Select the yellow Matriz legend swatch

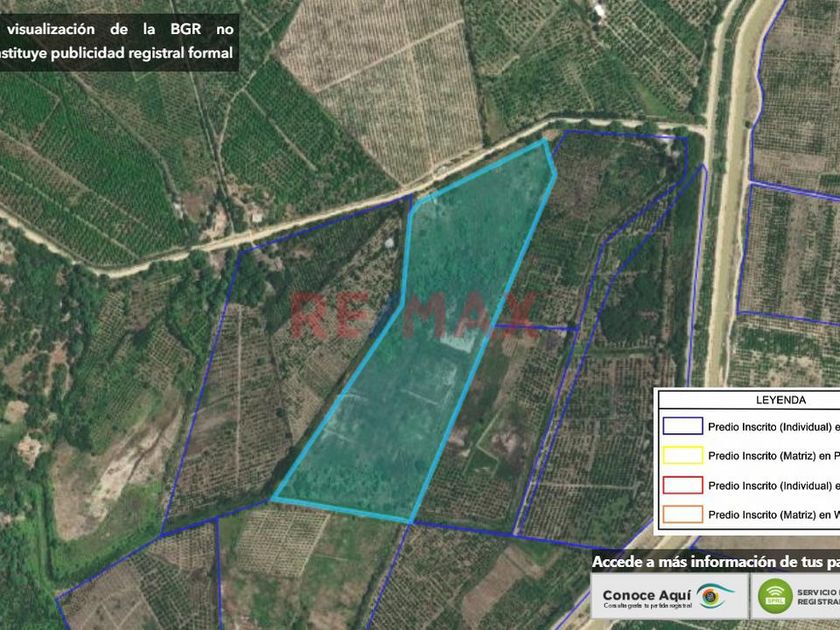[x=682, y=455]
